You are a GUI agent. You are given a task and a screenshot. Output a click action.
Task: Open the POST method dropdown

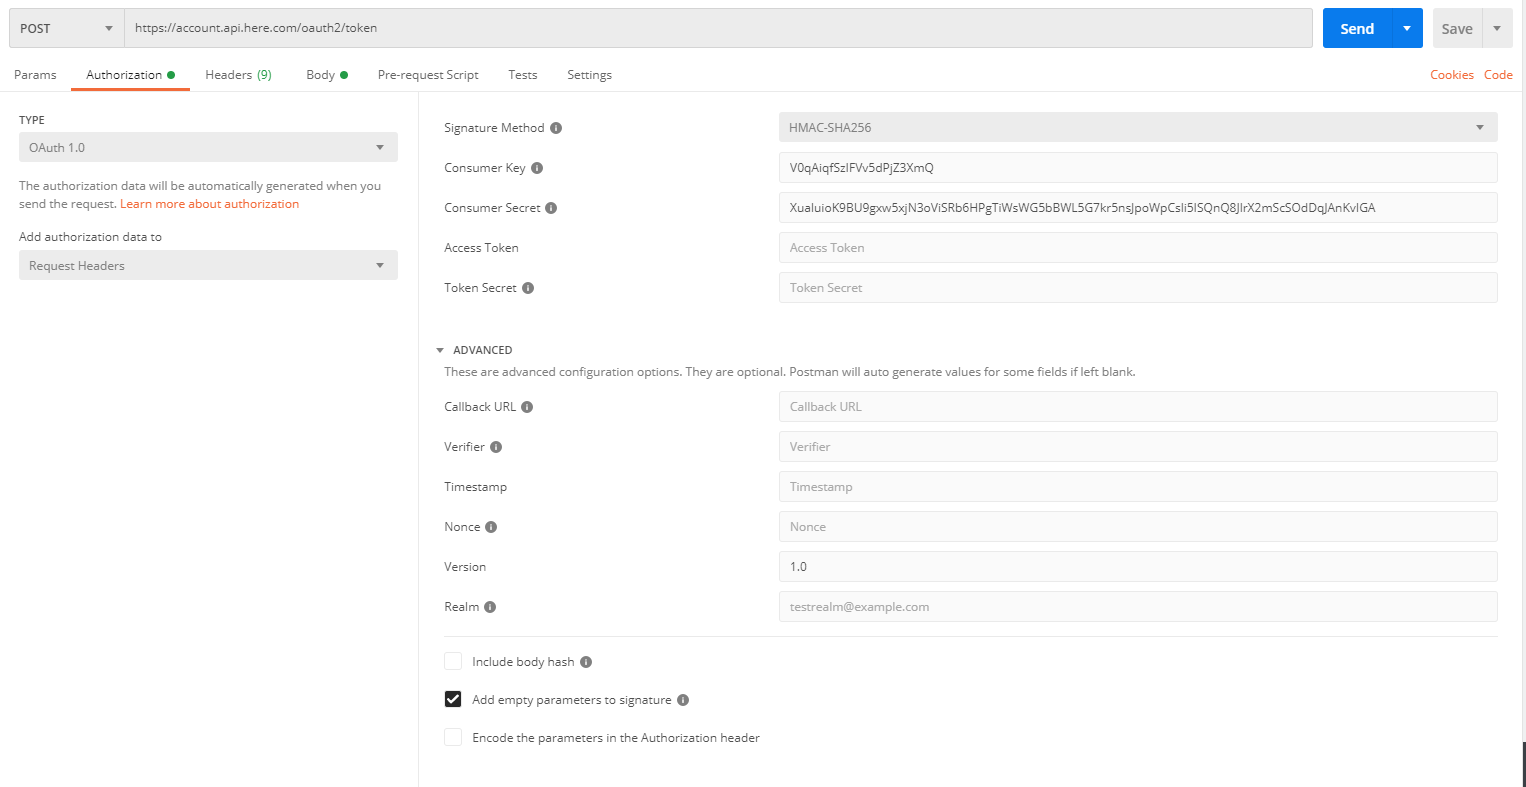66,28
